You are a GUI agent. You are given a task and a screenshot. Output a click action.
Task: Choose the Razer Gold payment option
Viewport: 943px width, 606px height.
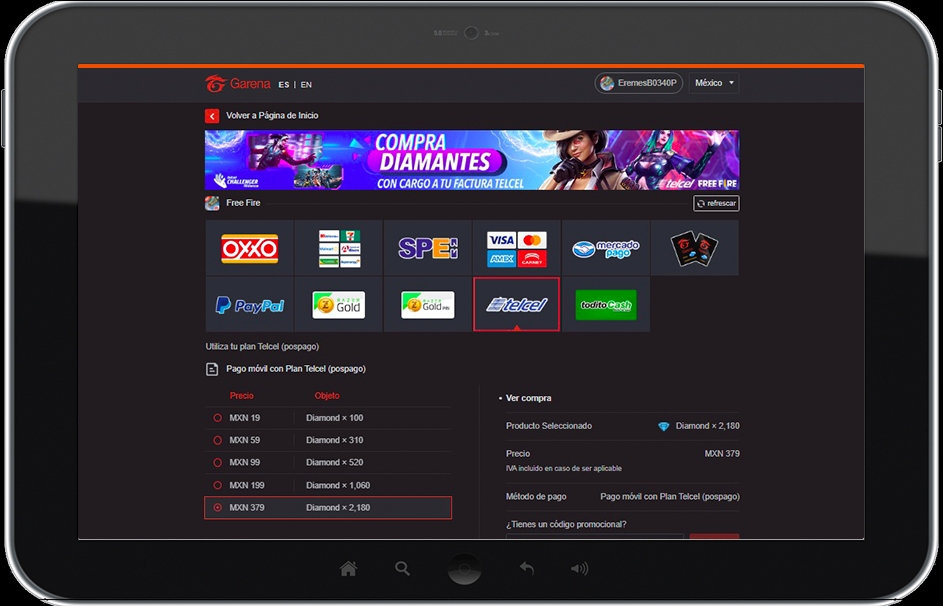pyautogui.click(x=339, y=305)
